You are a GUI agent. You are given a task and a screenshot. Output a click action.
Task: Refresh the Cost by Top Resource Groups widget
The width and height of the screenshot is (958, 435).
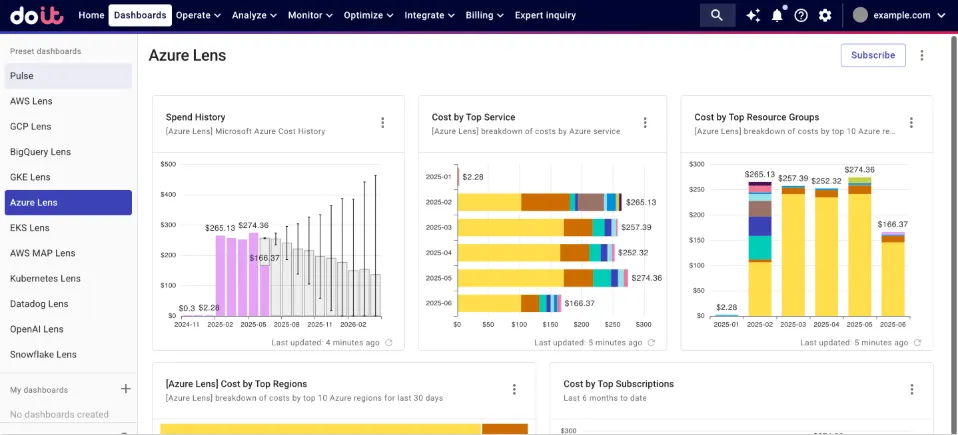click(x=917, y=343)
